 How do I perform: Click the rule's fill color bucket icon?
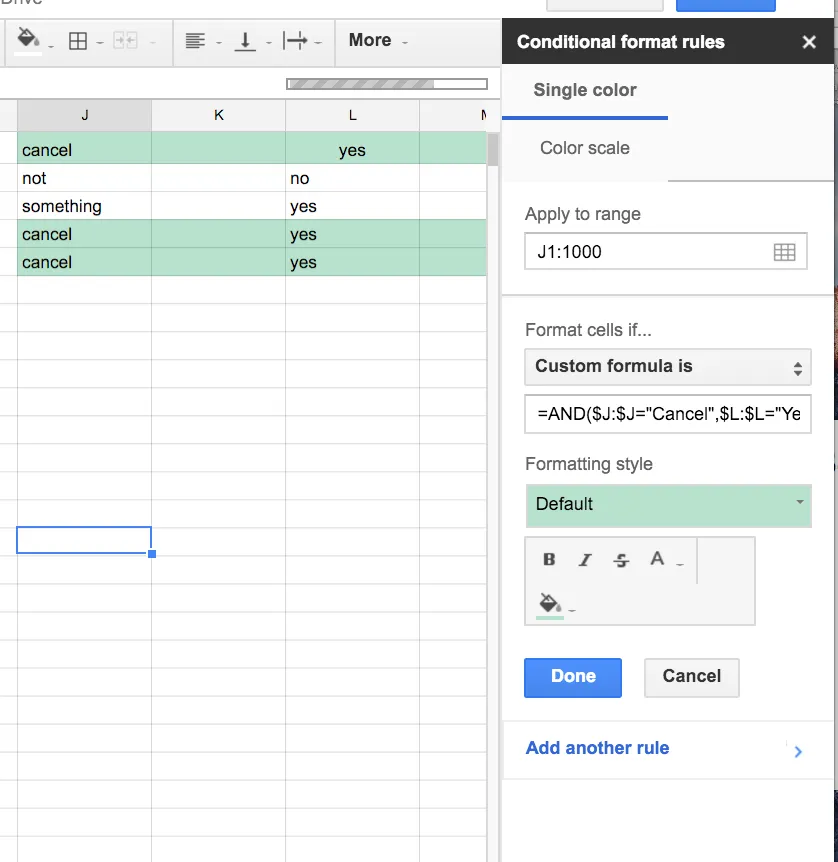click(549, 603)
